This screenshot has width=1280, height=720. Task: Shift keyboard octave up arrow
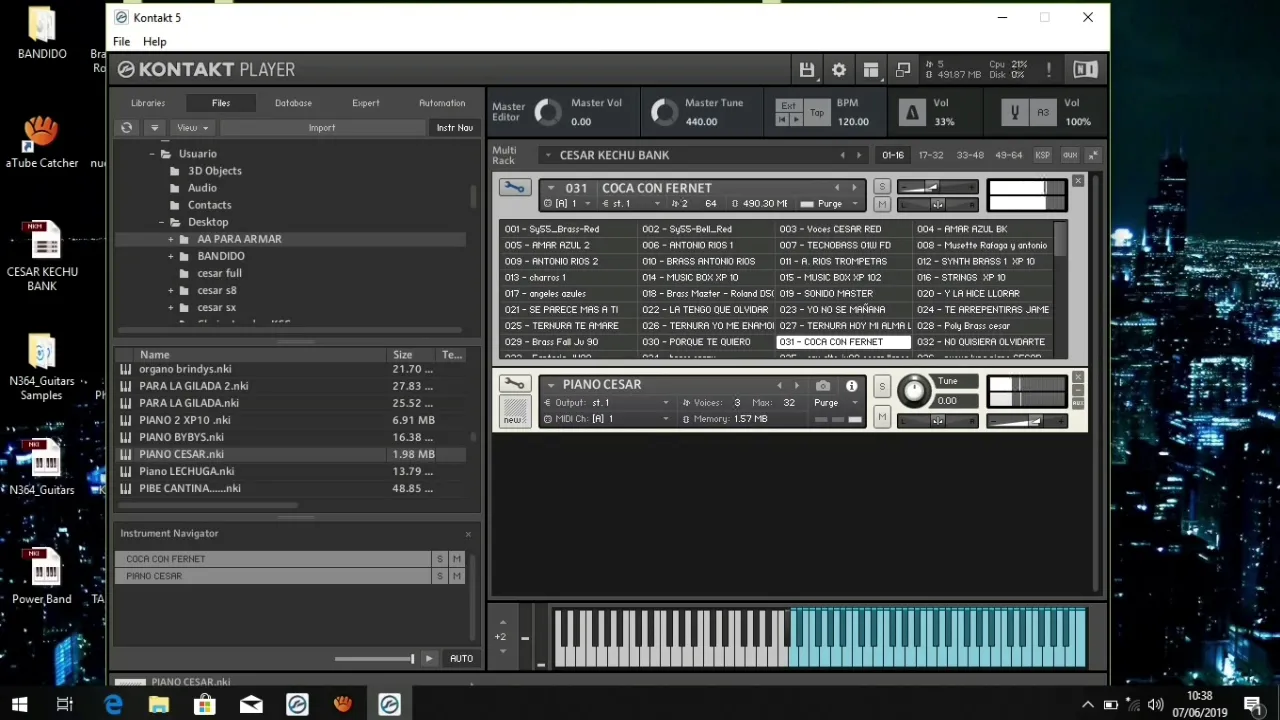(x=502, y=623)
